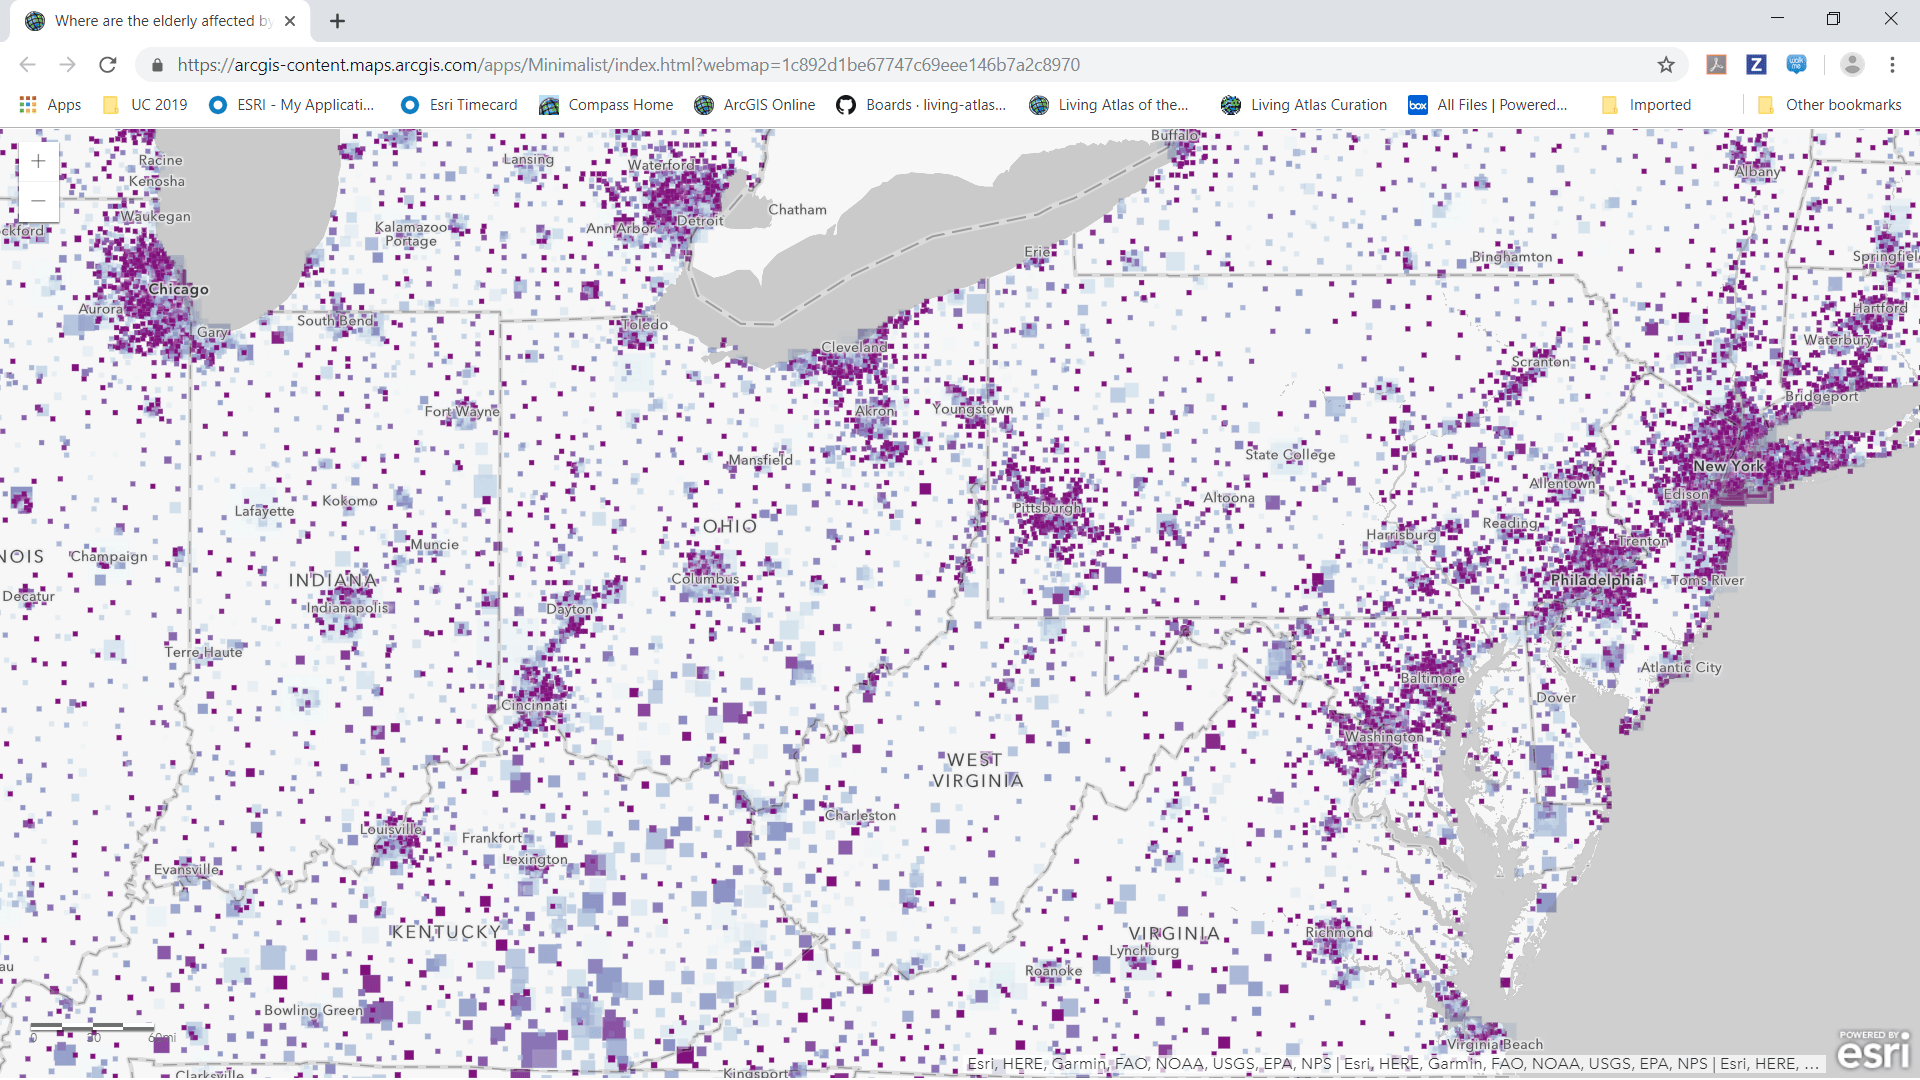
Task: Reload the current page
Action: click(107, 64)
